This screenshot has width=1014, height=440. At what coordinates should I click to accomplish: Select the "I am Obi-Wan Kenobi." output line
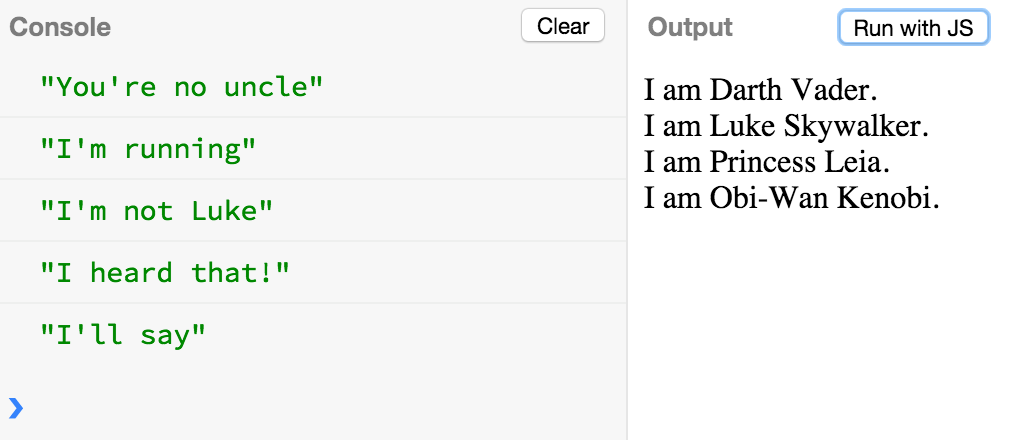coord(792,199)
